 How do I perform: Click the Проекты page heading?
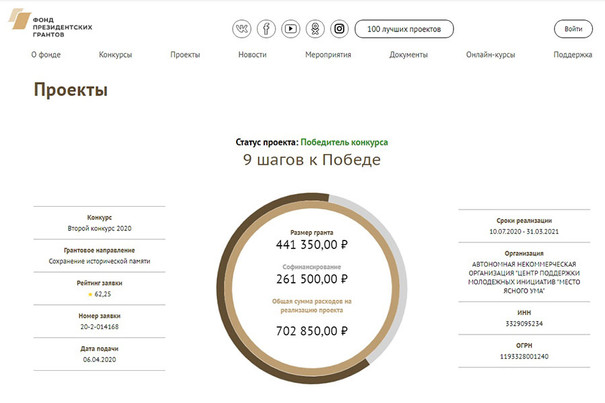tap(71, 90)
